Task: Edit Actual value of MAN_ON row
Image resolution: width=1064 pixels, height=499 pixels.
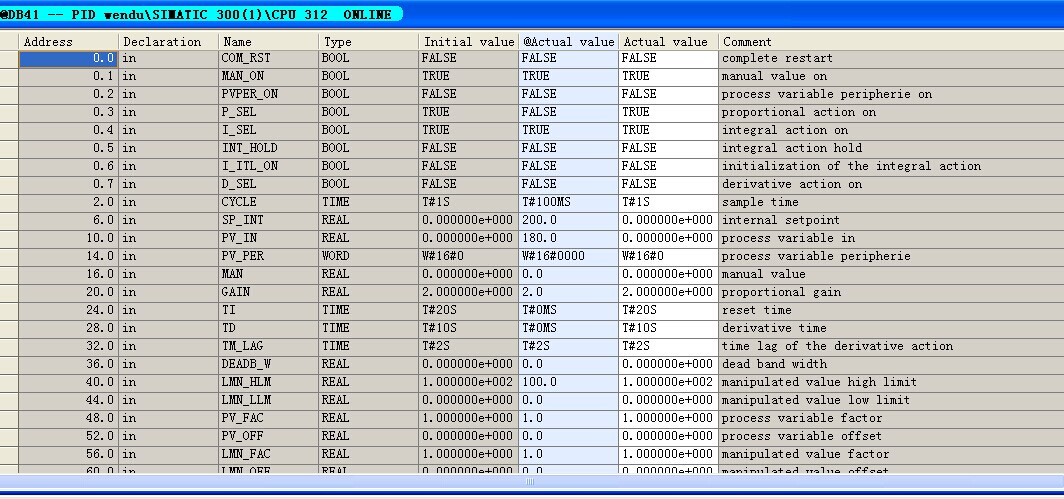Action: (668, 76)
